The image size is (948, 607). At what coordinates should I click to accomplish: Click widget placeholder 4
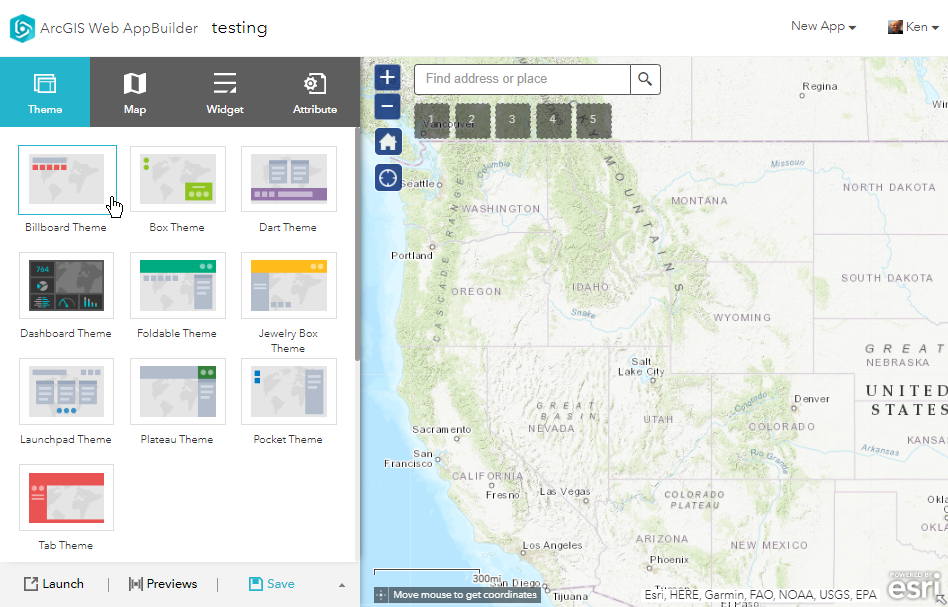tap(553, 120)
